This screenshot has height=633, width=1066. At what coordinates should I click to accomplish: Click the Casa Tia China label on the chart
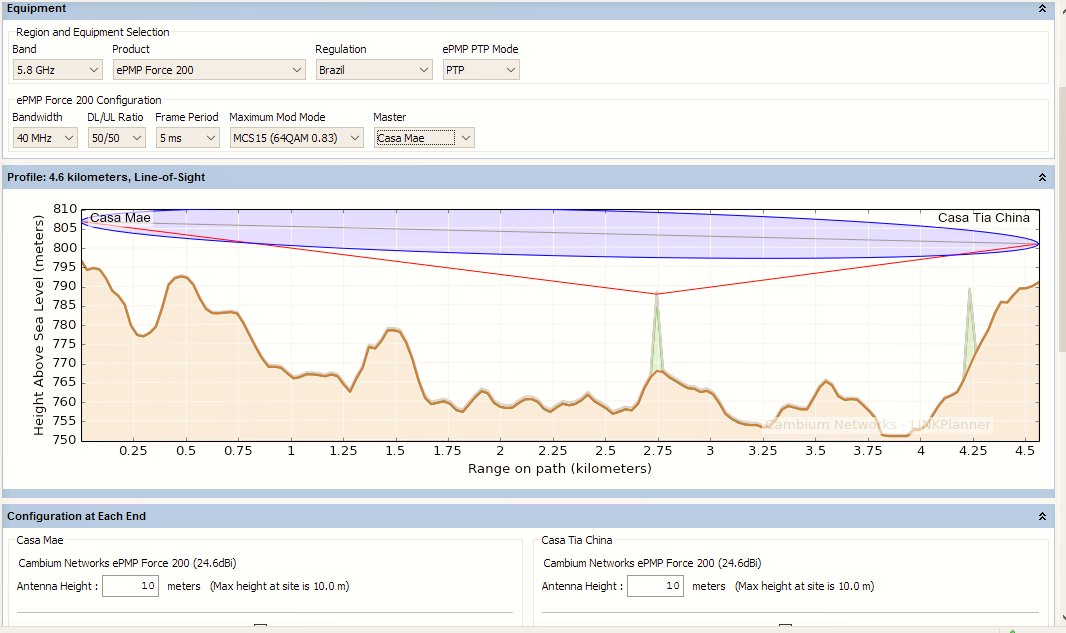(x=983, y=218)
